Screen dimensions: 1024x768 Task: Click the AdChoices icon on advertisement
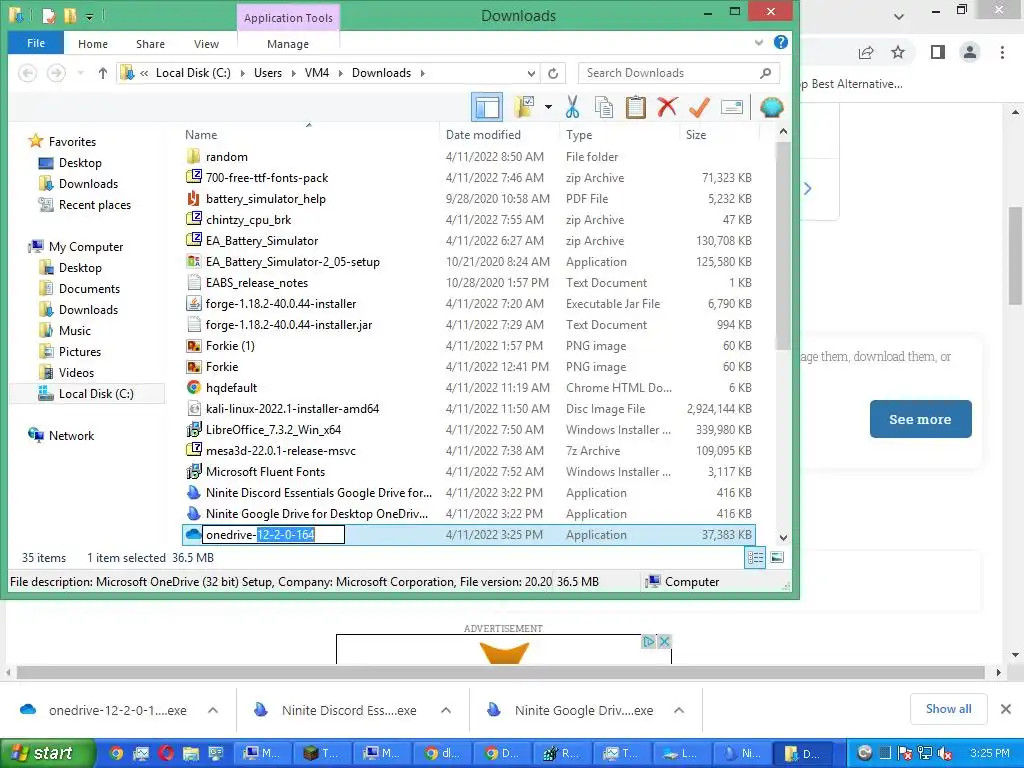click(x=648, y=641)
